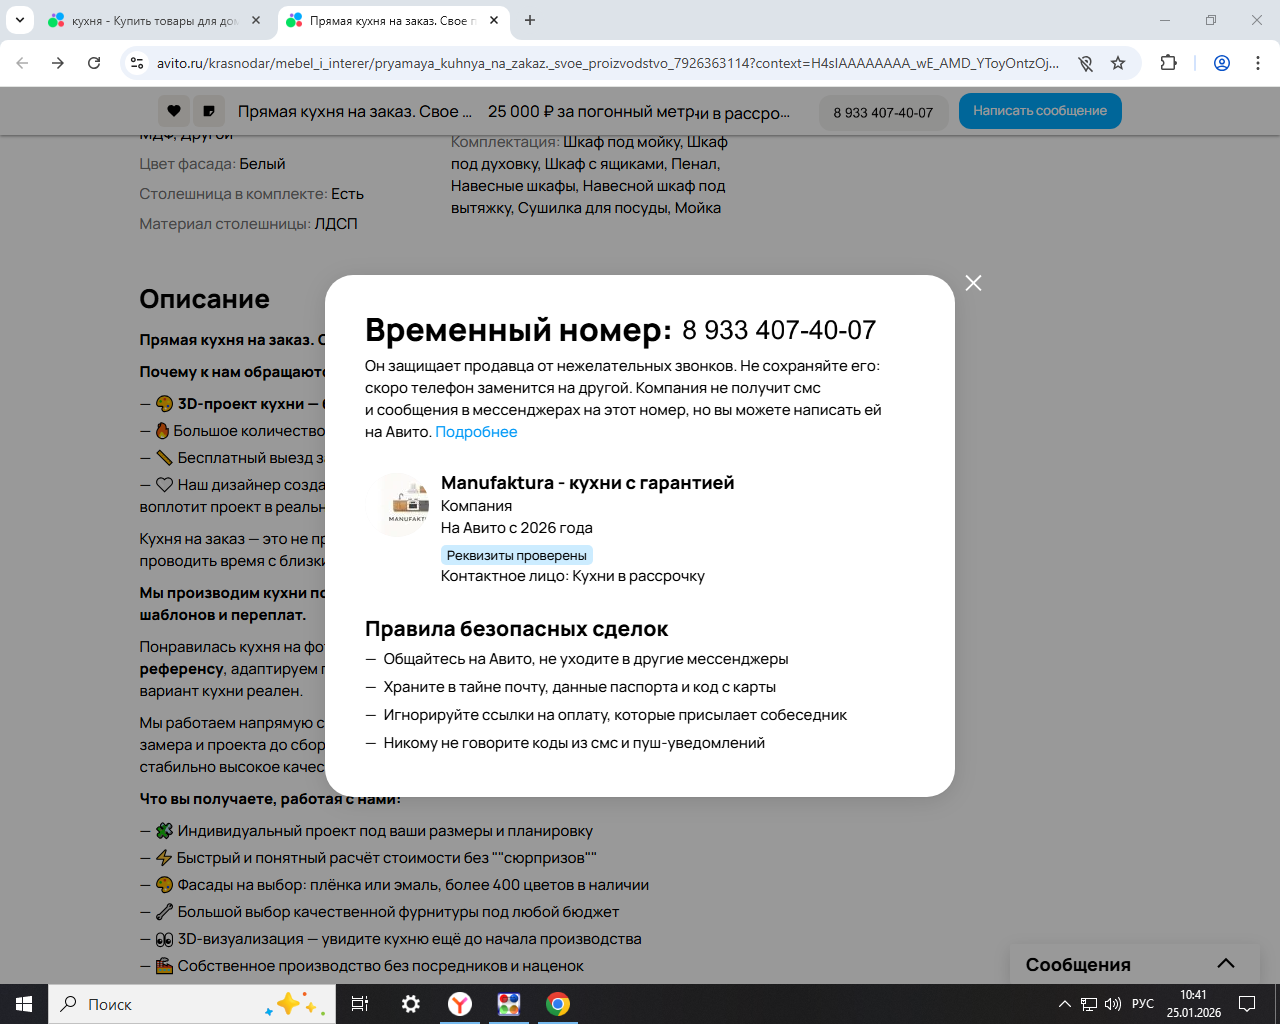1280x1024 pixels.
Task: Open the network status tray icon
Action: coord(1088,1004)
